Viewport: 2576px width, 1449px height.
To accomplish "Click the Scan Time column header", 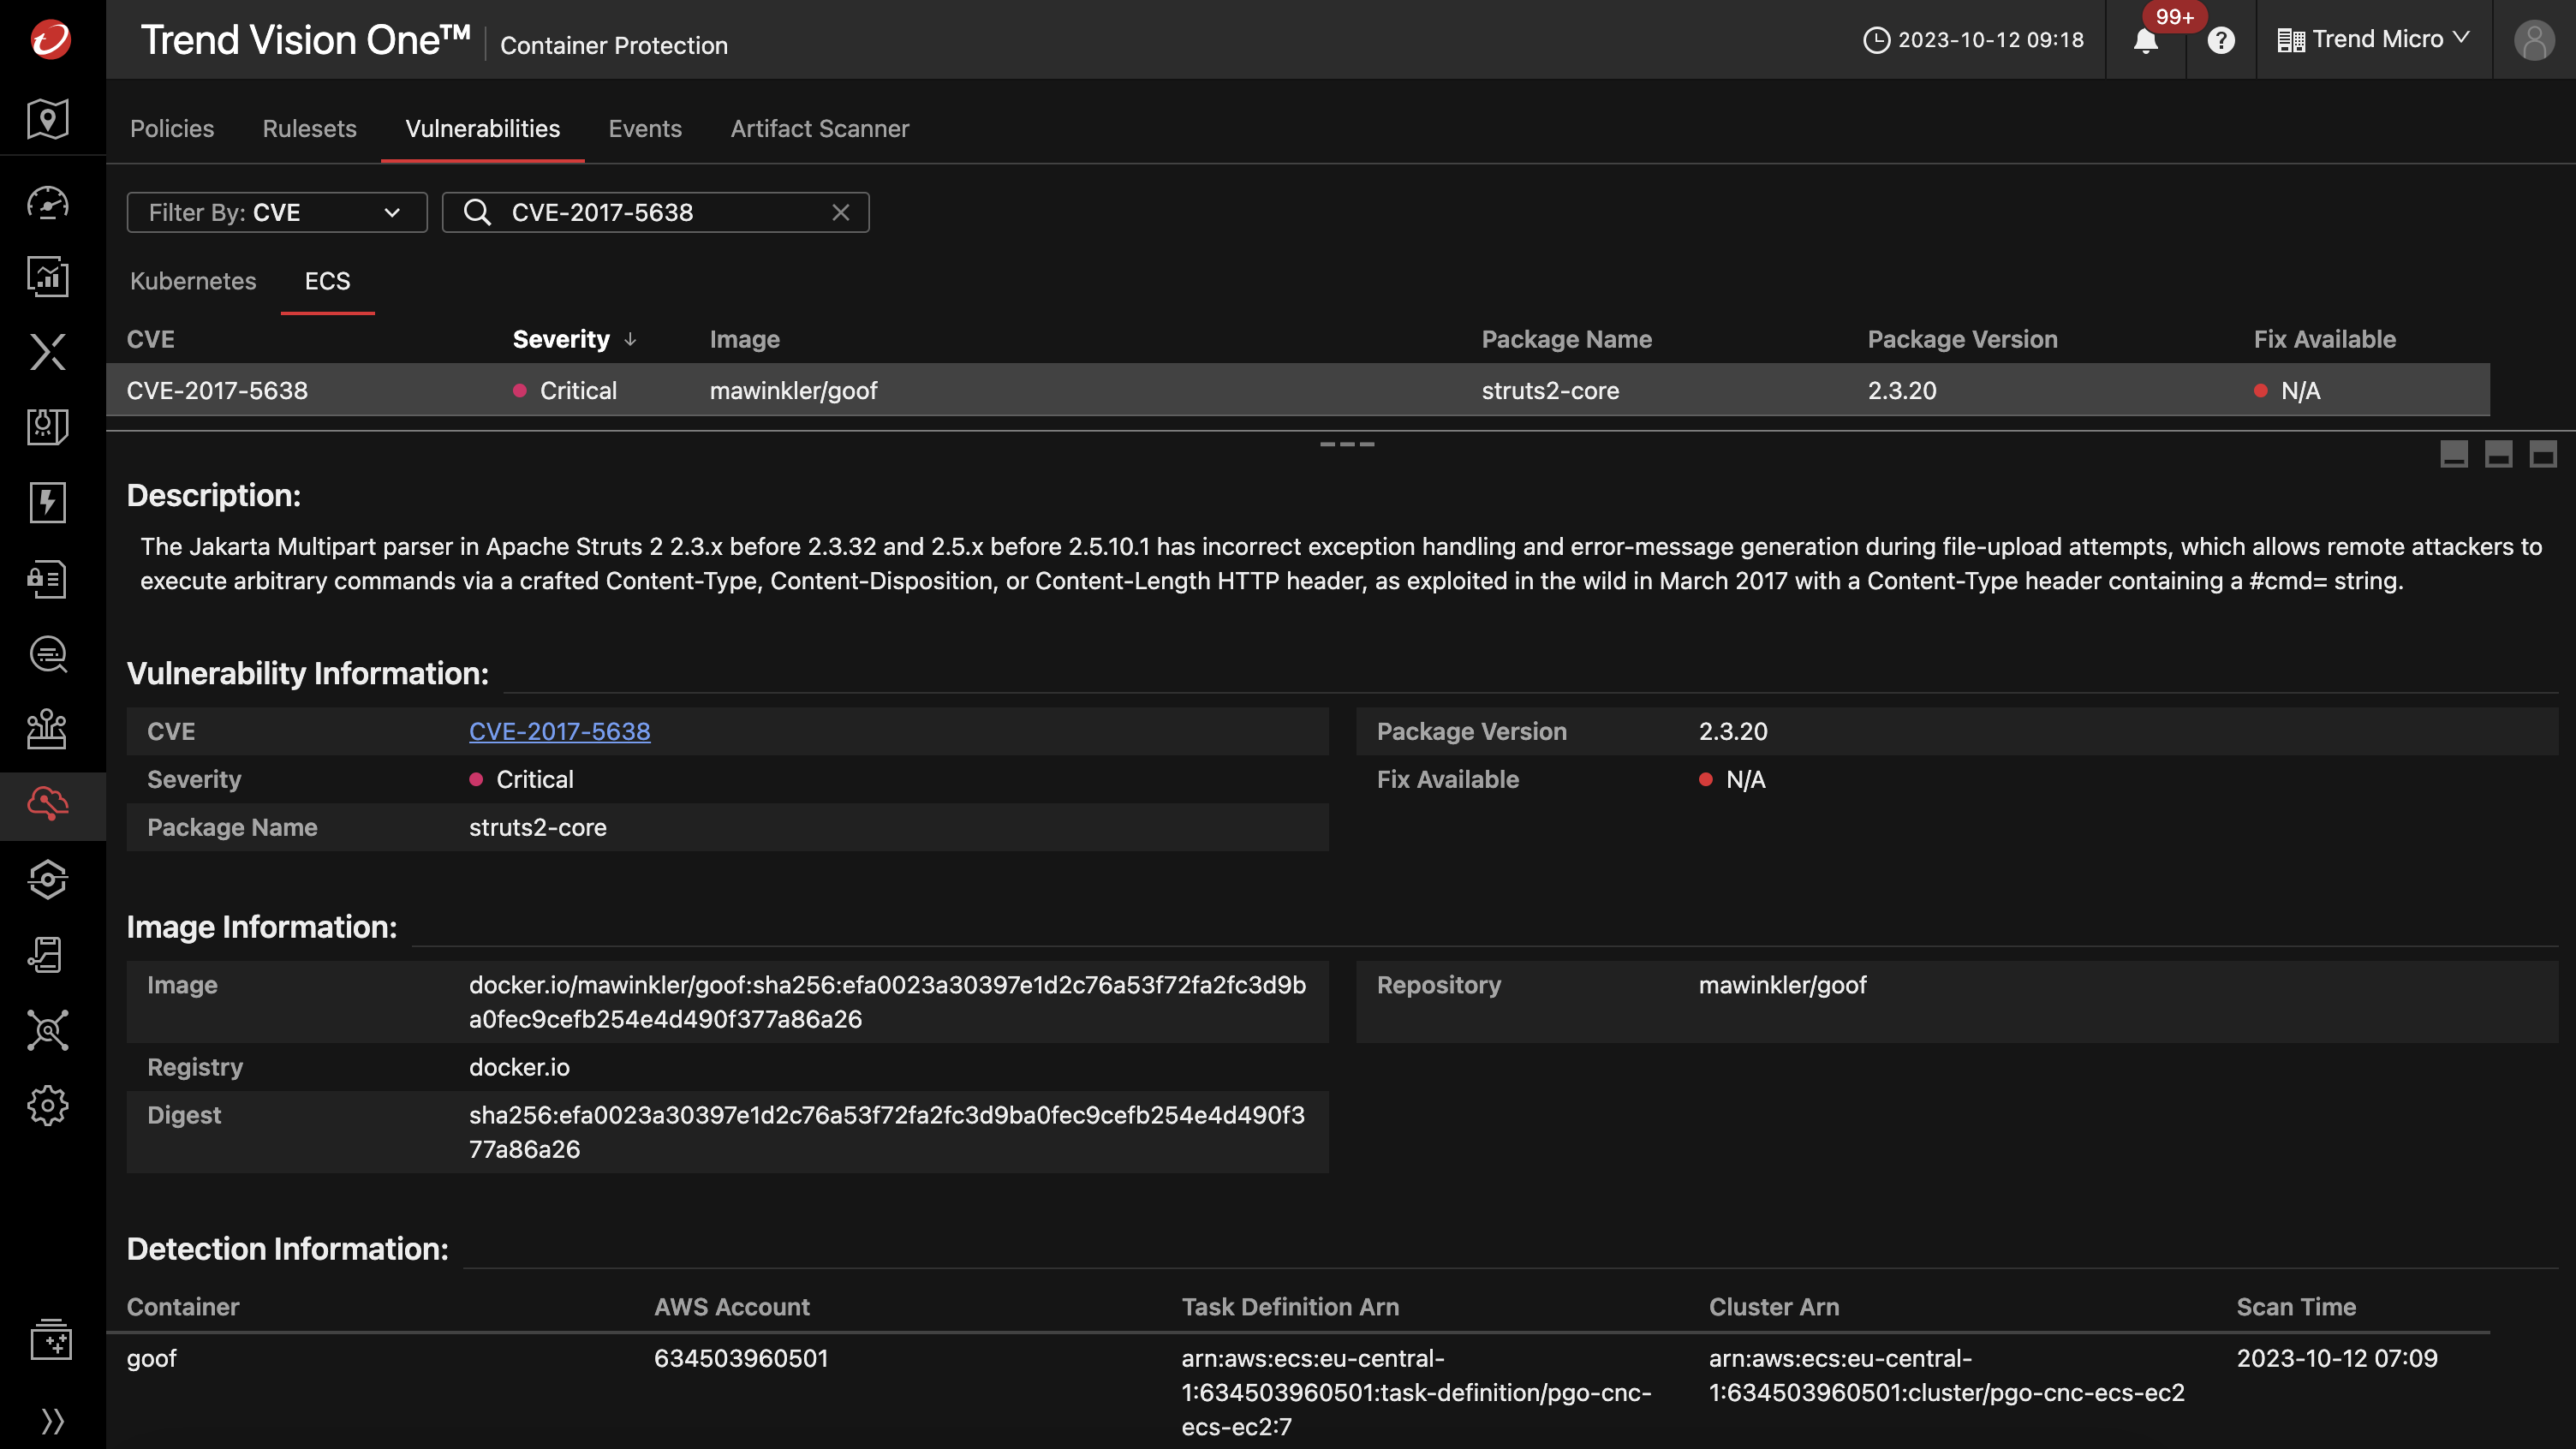I will tap(2296, 1307).
